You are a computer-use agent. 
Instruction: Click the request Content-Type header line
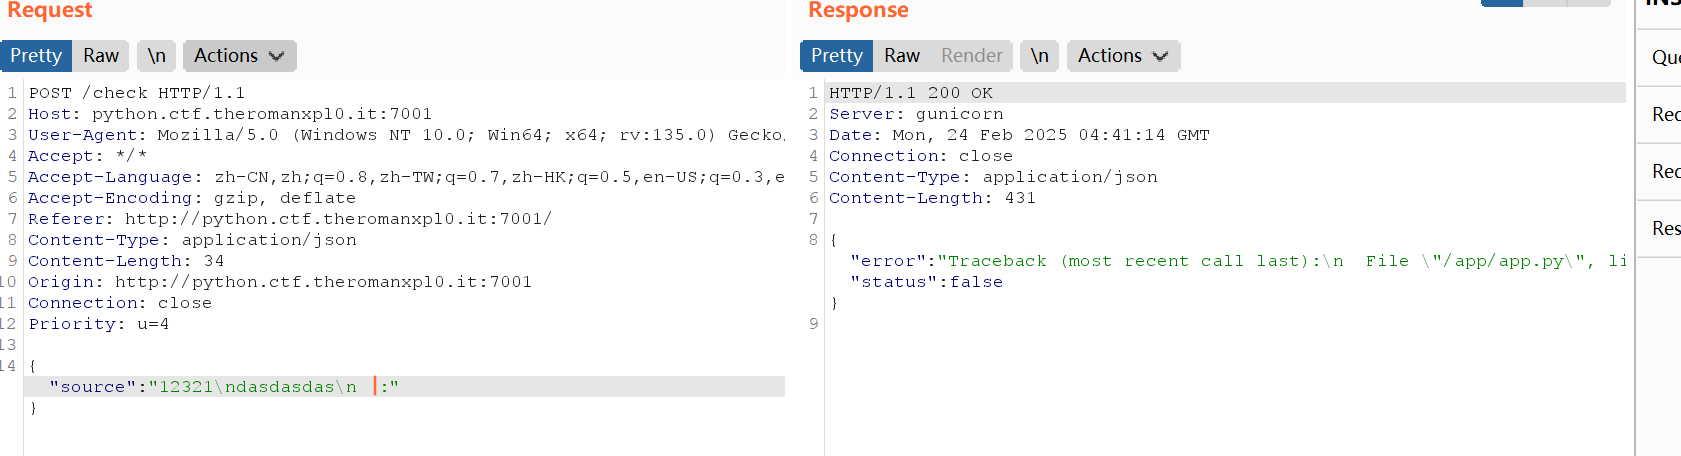coord(192,240)
